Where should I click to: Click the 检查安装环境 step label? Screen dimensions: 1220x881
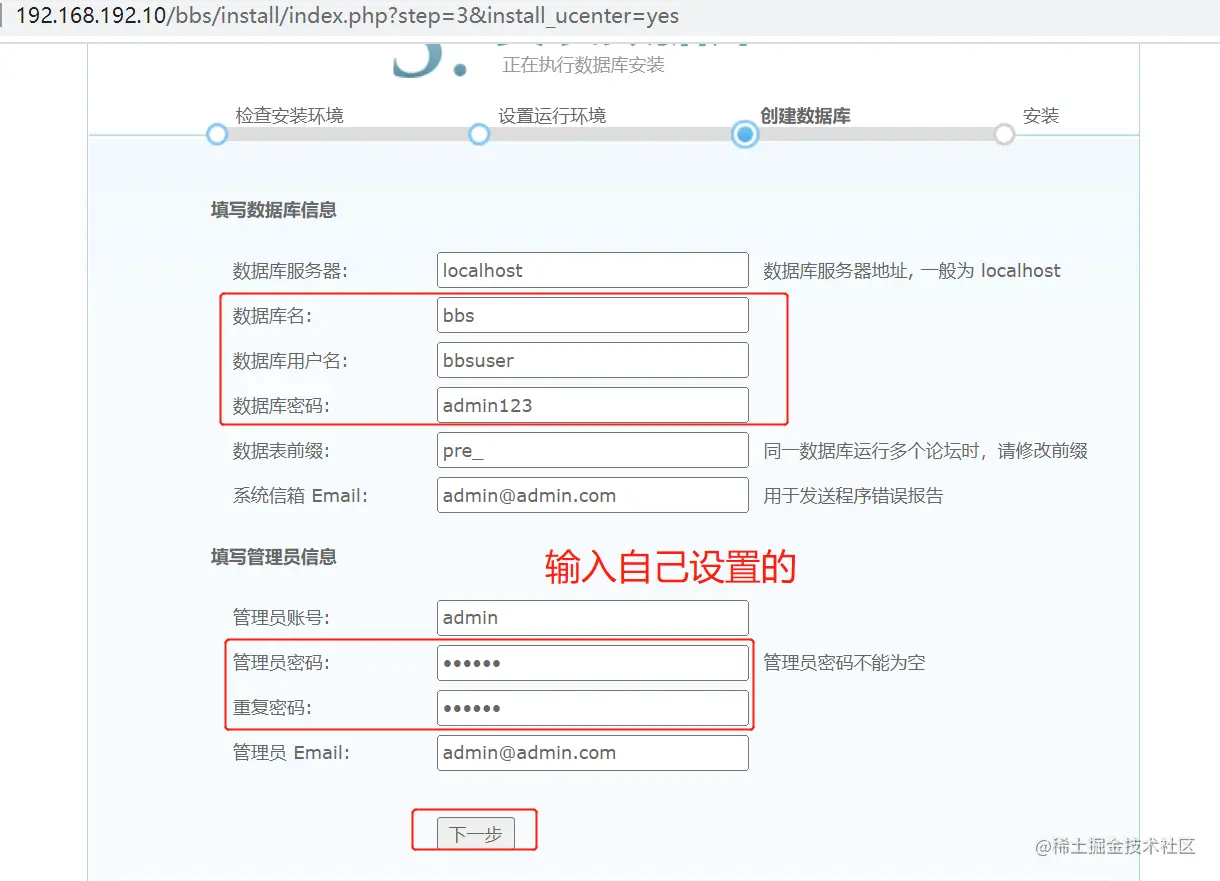click(290, 116)
